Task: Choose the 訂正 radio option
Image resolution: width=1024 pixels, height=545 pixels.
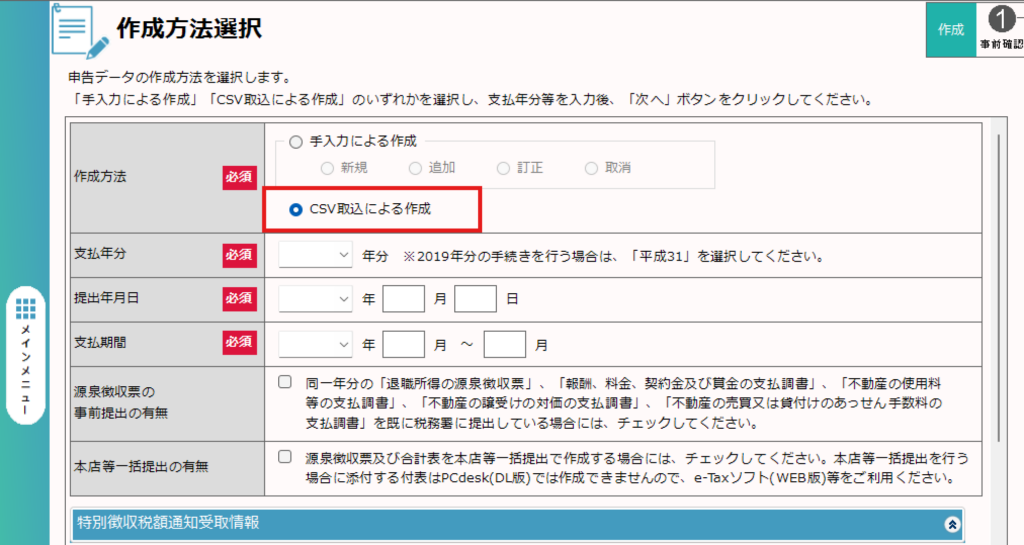Action: 503,168
